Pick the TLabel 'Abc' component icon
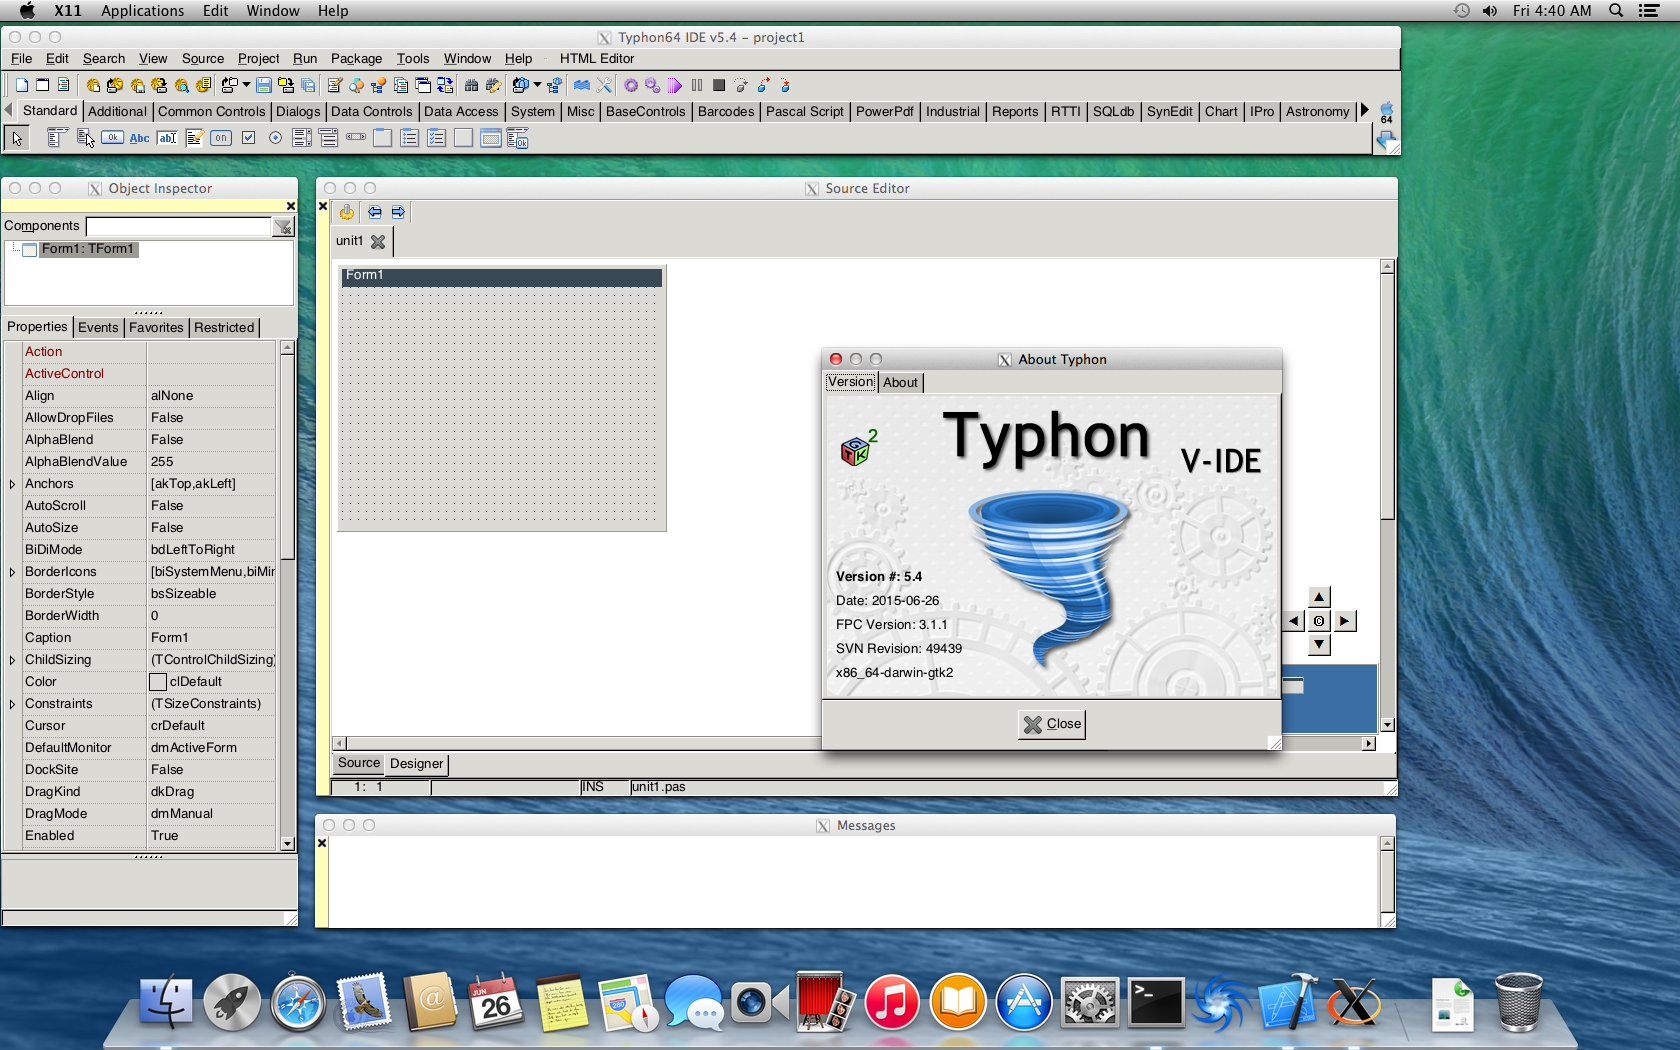This screenshot has height=1050, width=1680. tap(139, 138)
